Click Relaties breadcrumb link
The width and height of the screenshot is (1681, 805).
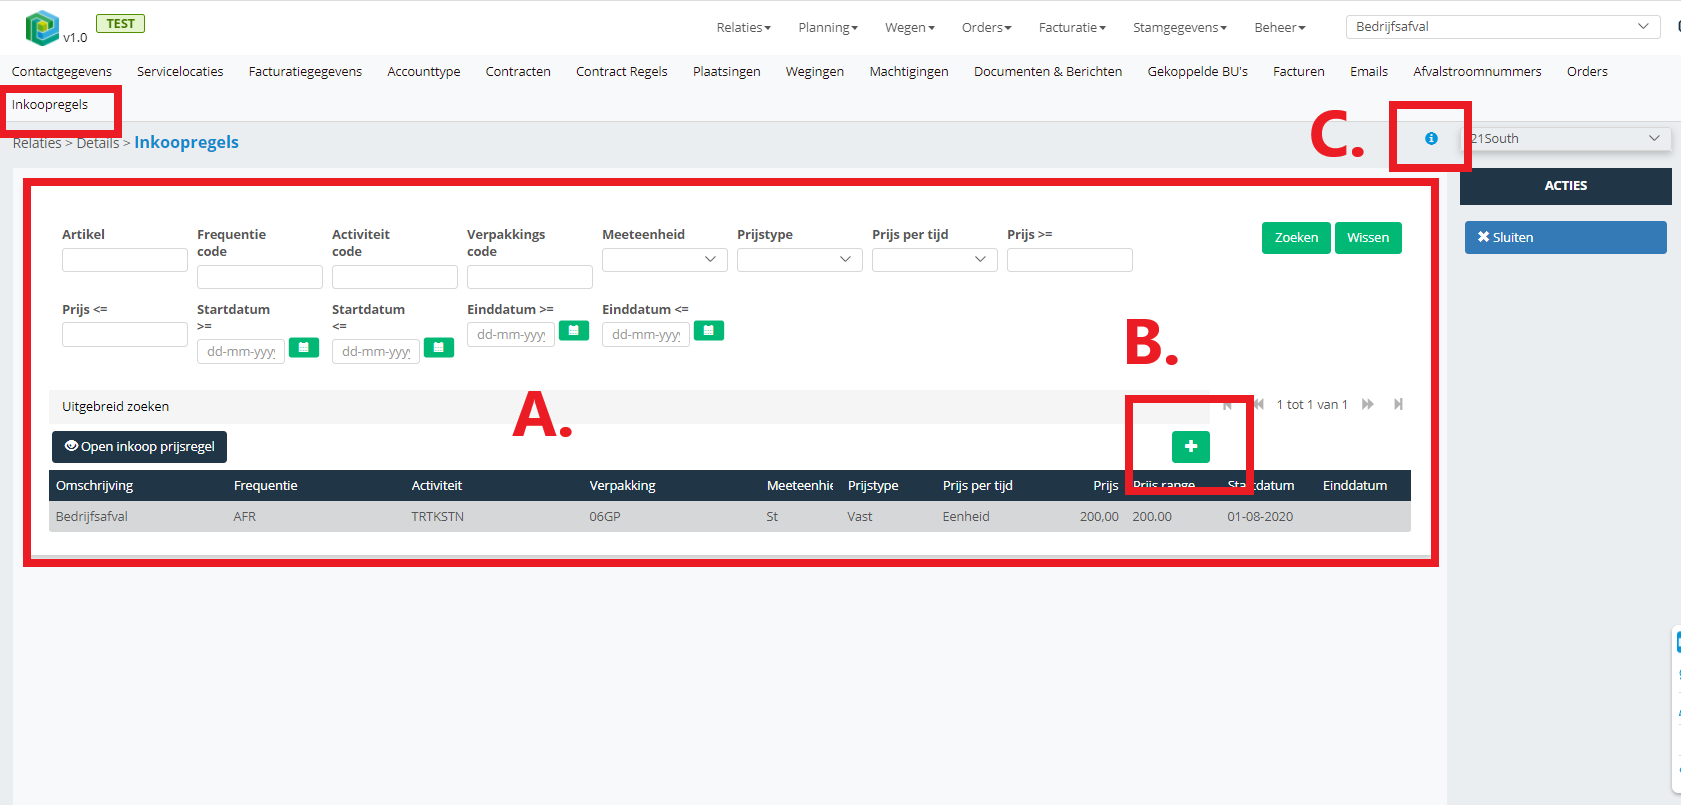point(37,143)
